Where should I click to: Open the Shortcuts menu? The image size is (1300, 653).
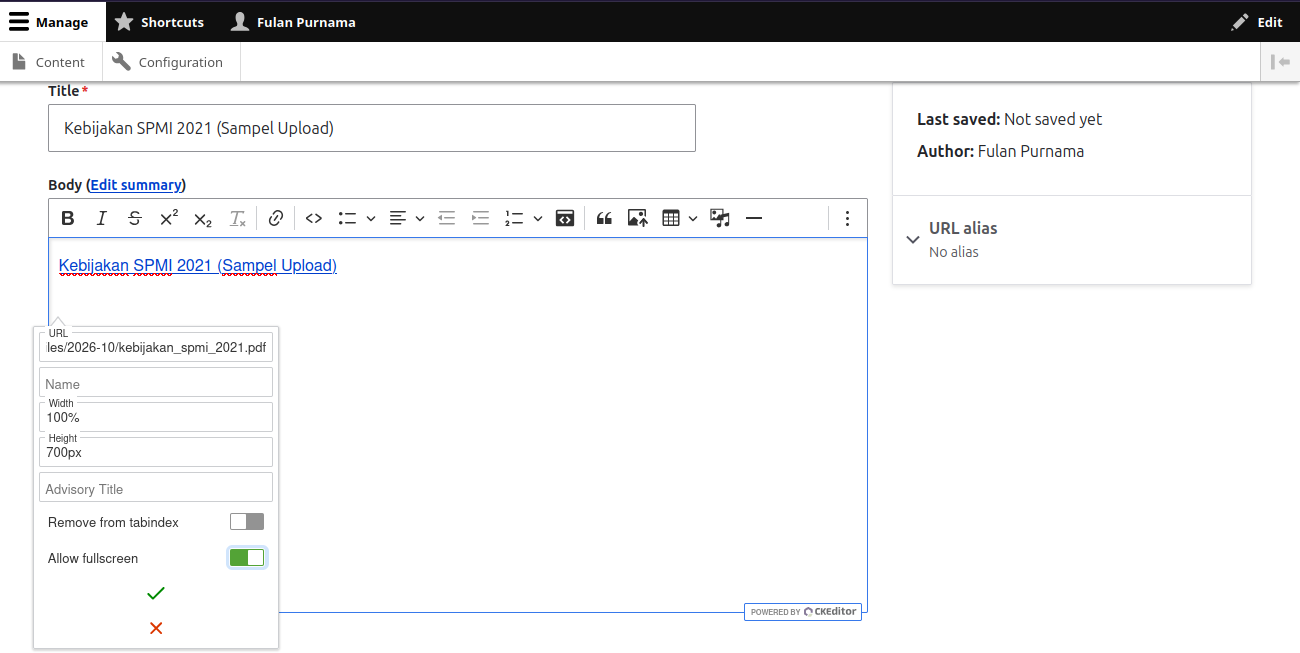(159, 21)
